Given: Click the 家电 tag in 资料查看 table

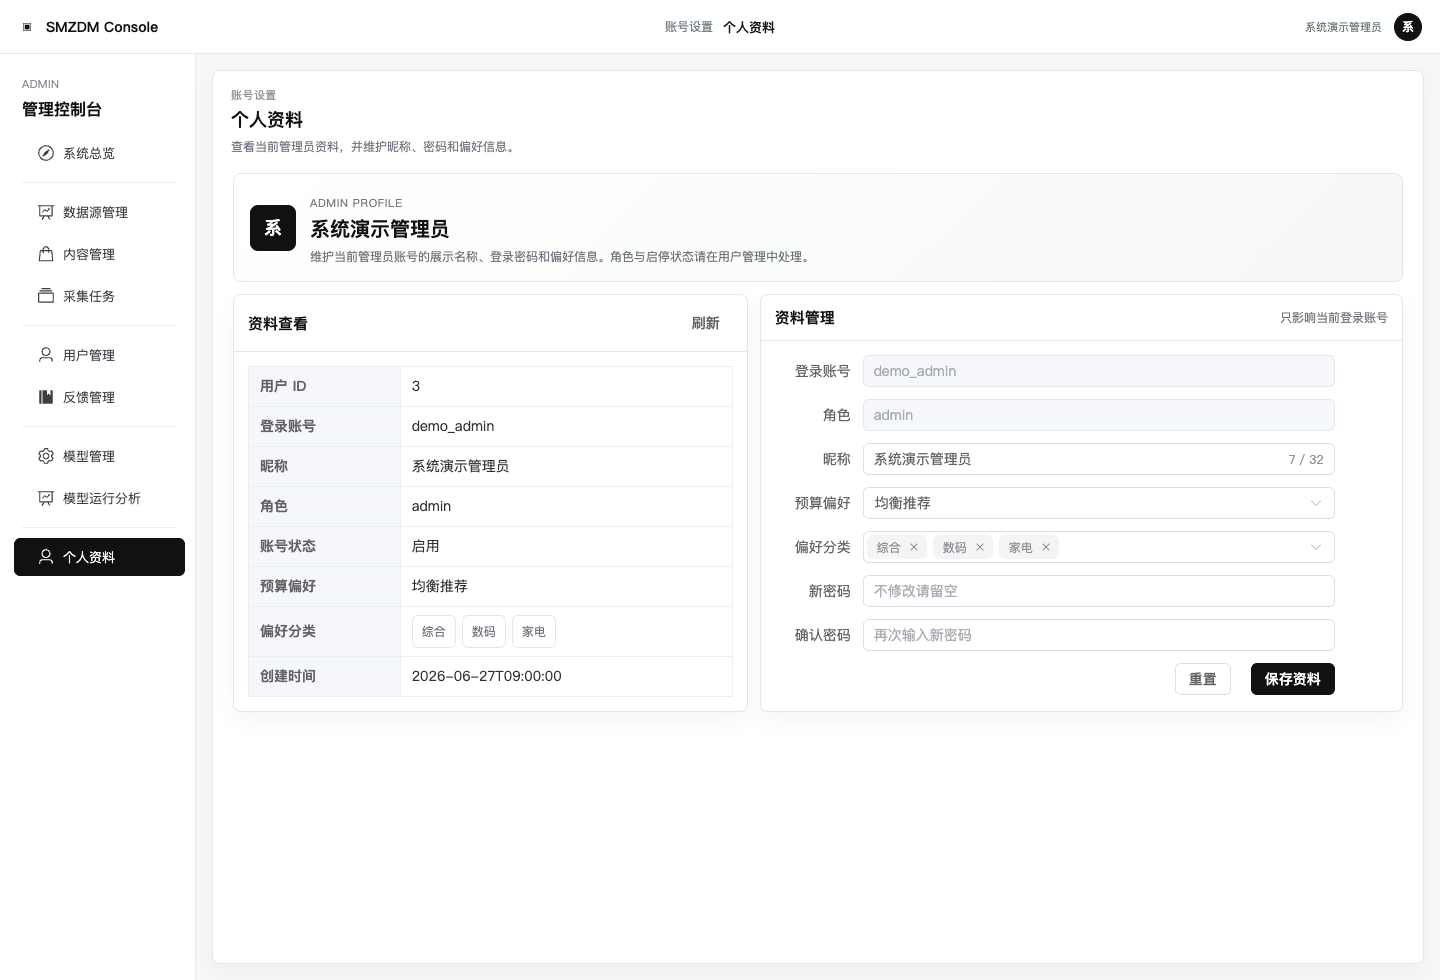Looking at the screenshot, I should (x=534, y=631).
